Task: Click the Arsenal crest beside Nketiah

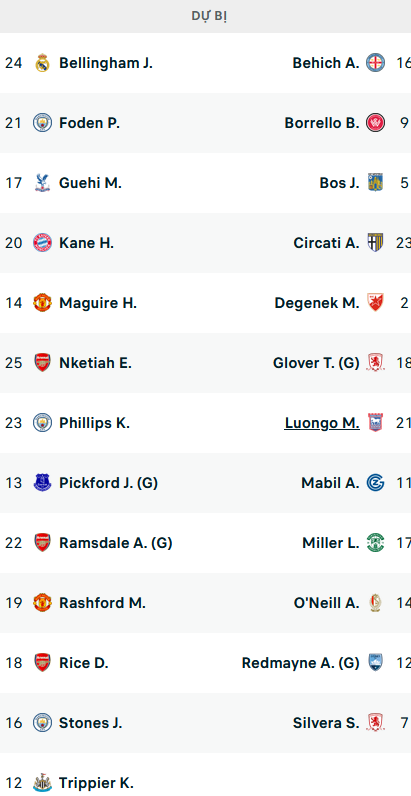Action: pyautogui.click(x=42, y=363)
